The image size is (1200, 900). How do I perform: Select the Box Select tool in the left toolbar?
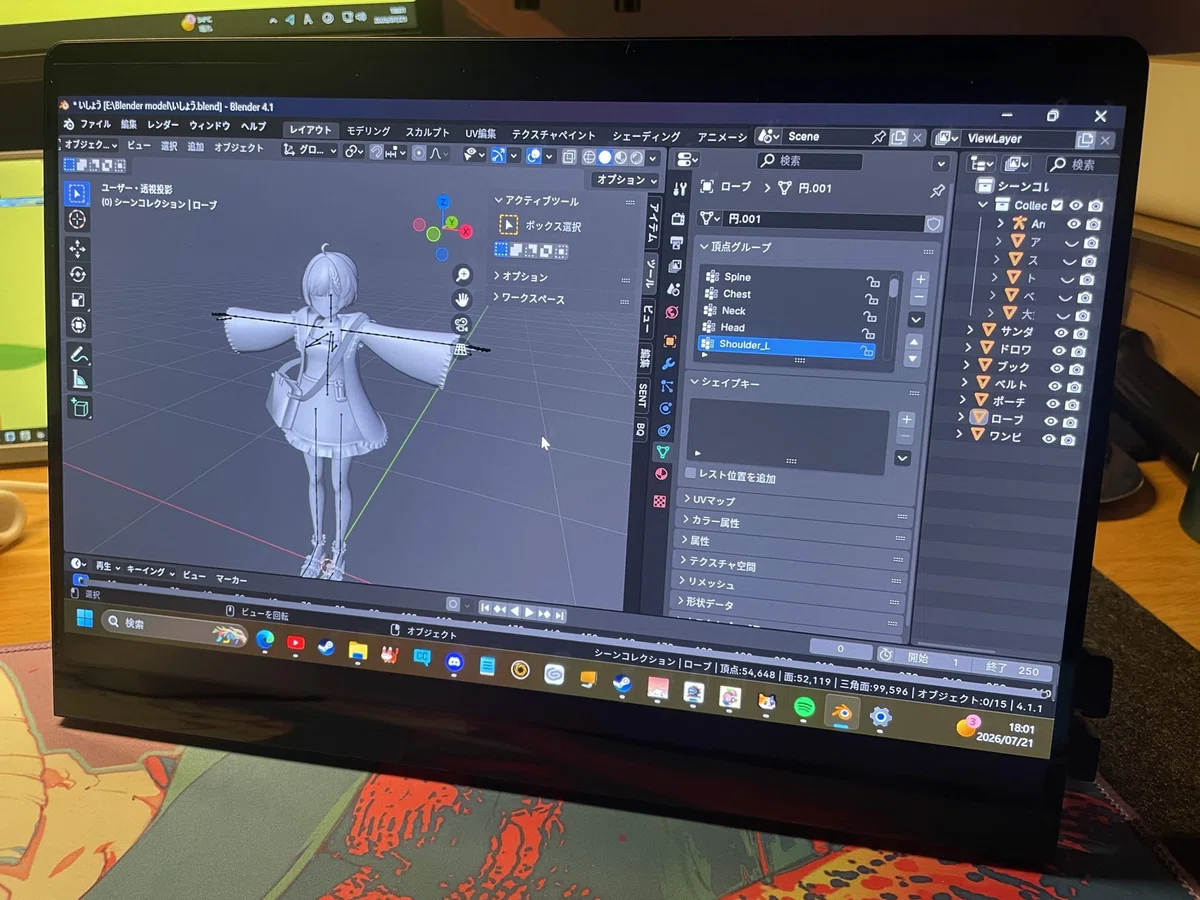coord(78,193)
